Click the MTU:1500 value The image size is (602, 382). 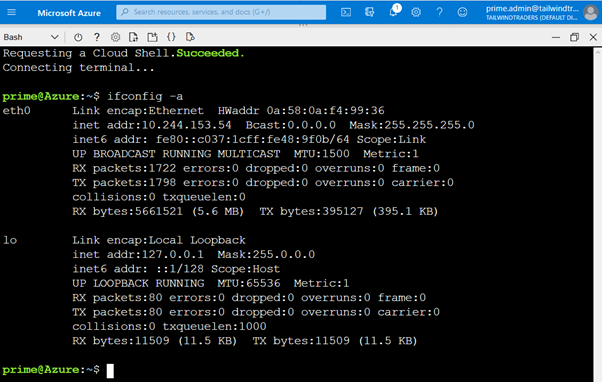tap(322, 154)
